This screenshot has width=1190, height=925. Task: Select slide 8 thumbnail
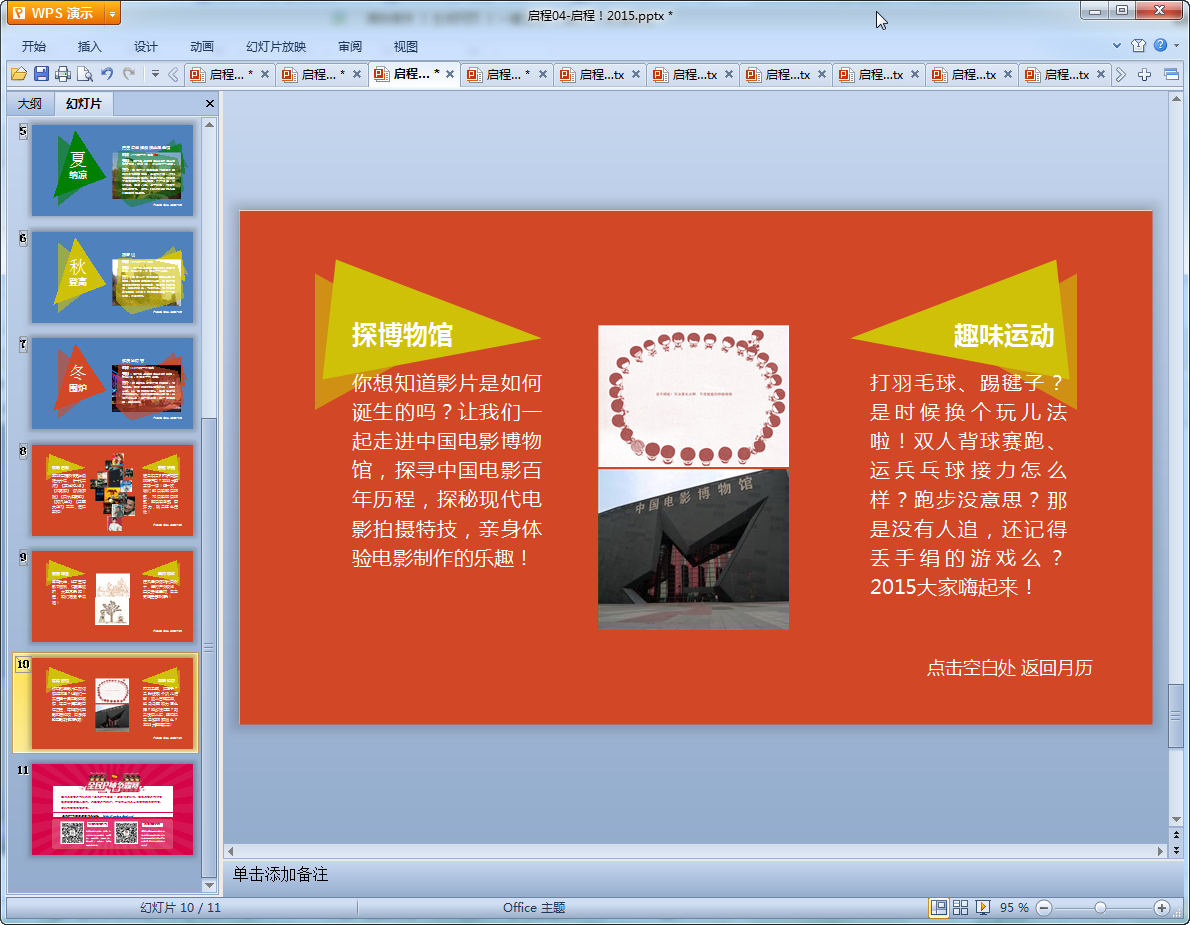click(112, 490)
